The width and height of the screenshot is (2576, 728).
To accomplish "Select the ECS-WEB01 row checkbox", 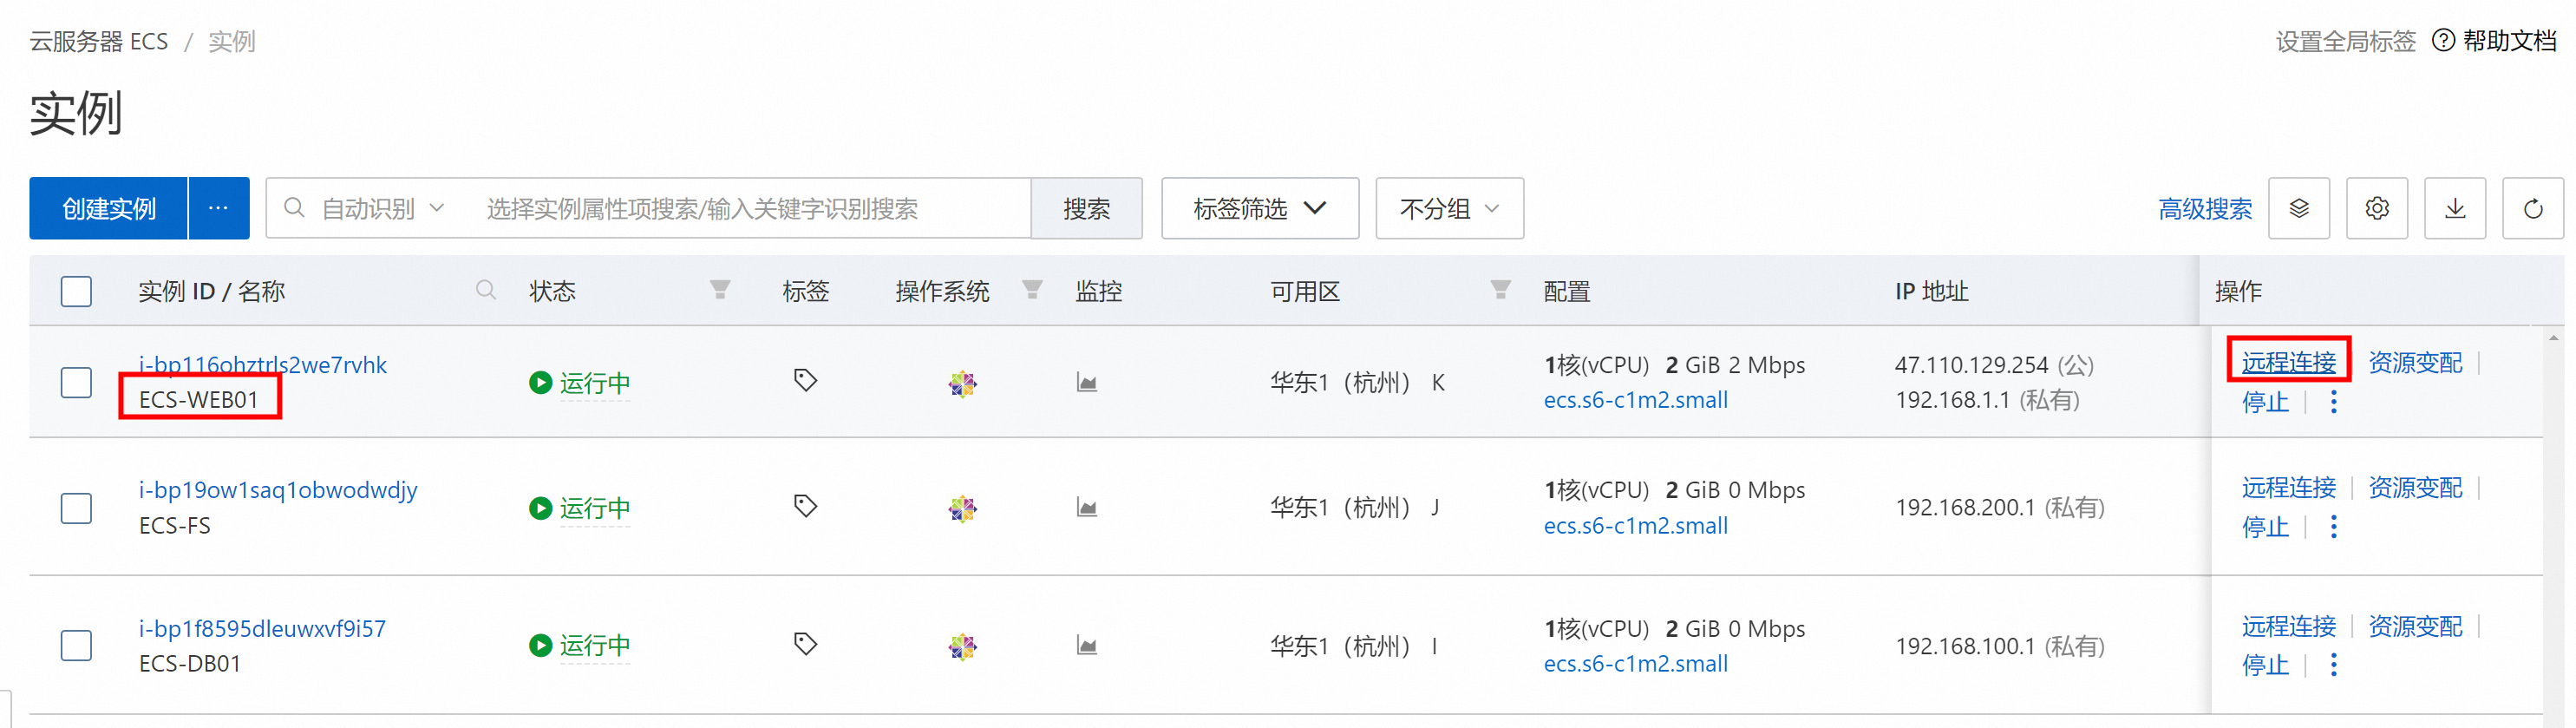I will coord(76,382).
